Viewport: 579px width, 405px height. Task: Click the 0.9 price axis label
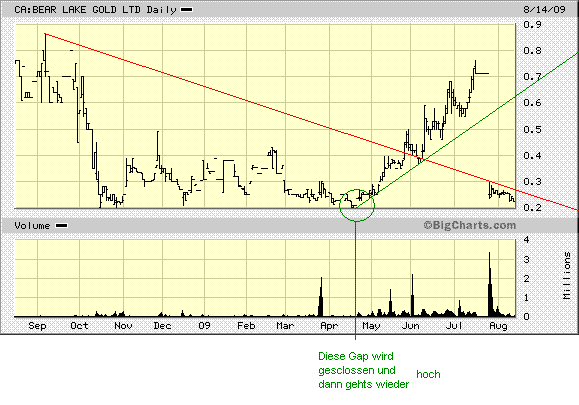532,25
